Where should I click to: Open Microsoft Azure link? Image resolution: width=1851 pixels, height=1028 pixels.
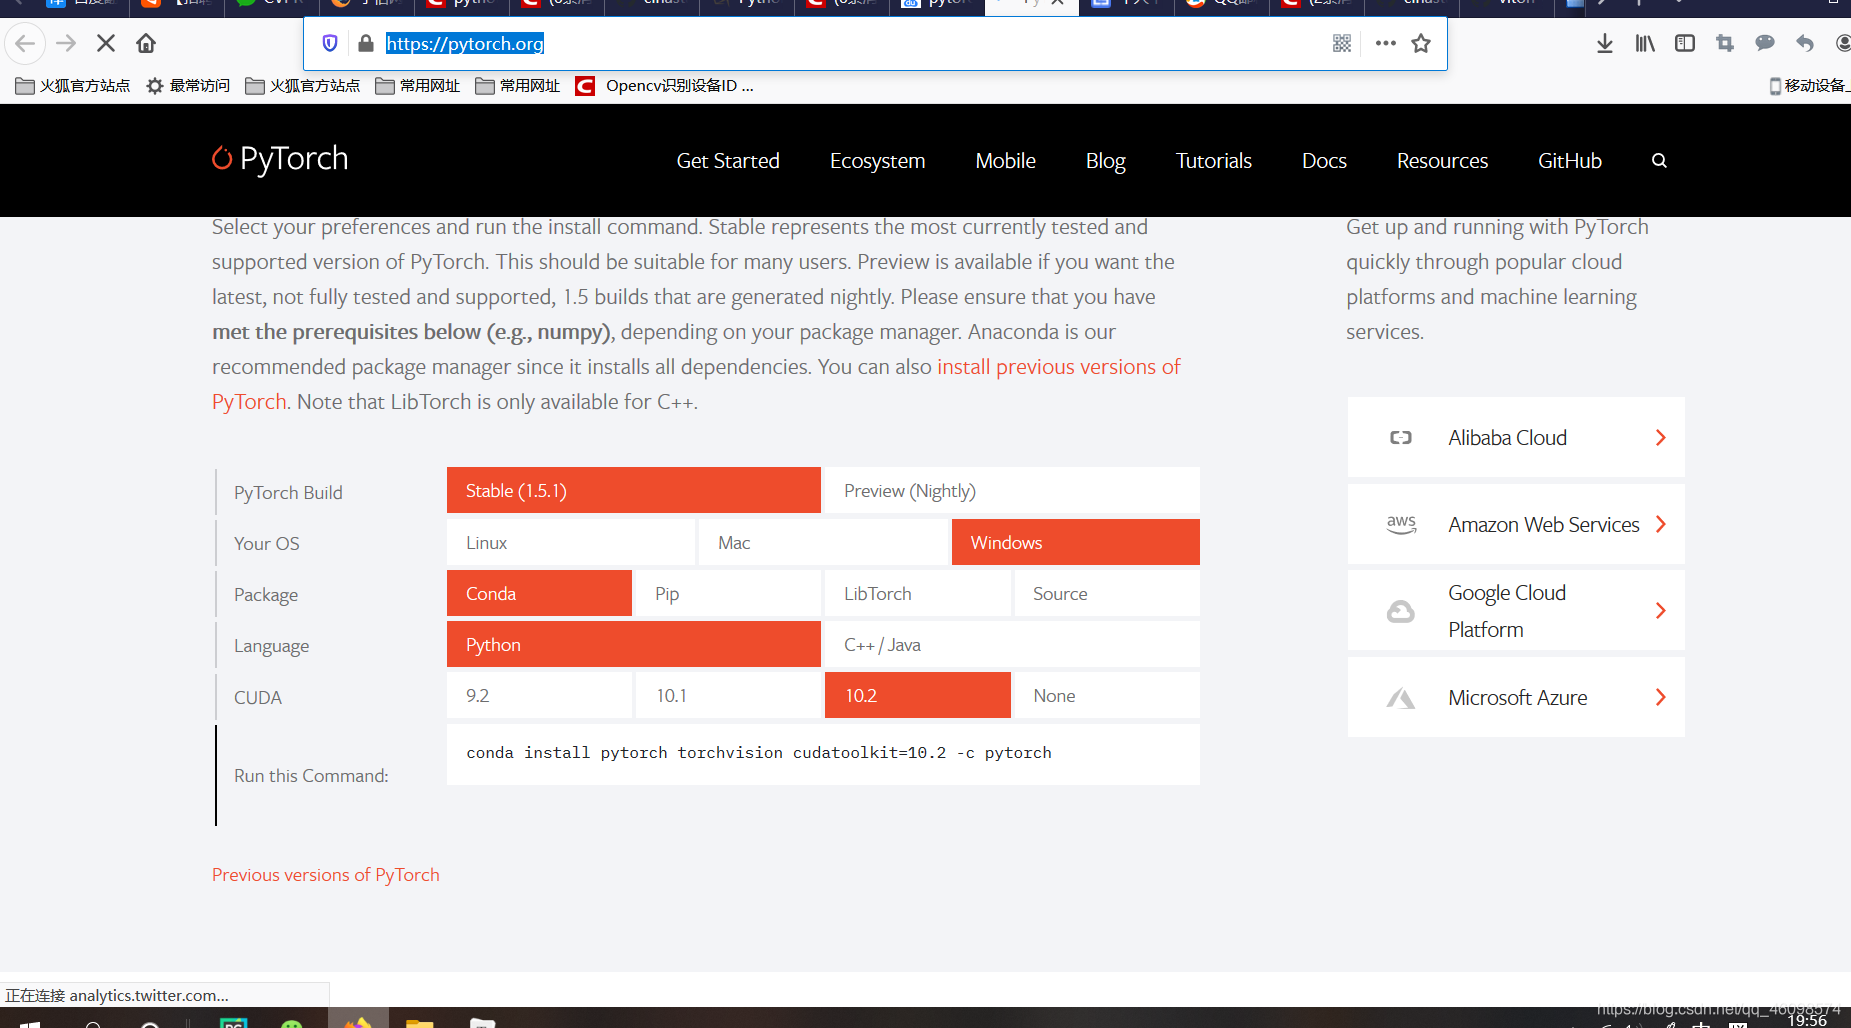click(1516, 698)
